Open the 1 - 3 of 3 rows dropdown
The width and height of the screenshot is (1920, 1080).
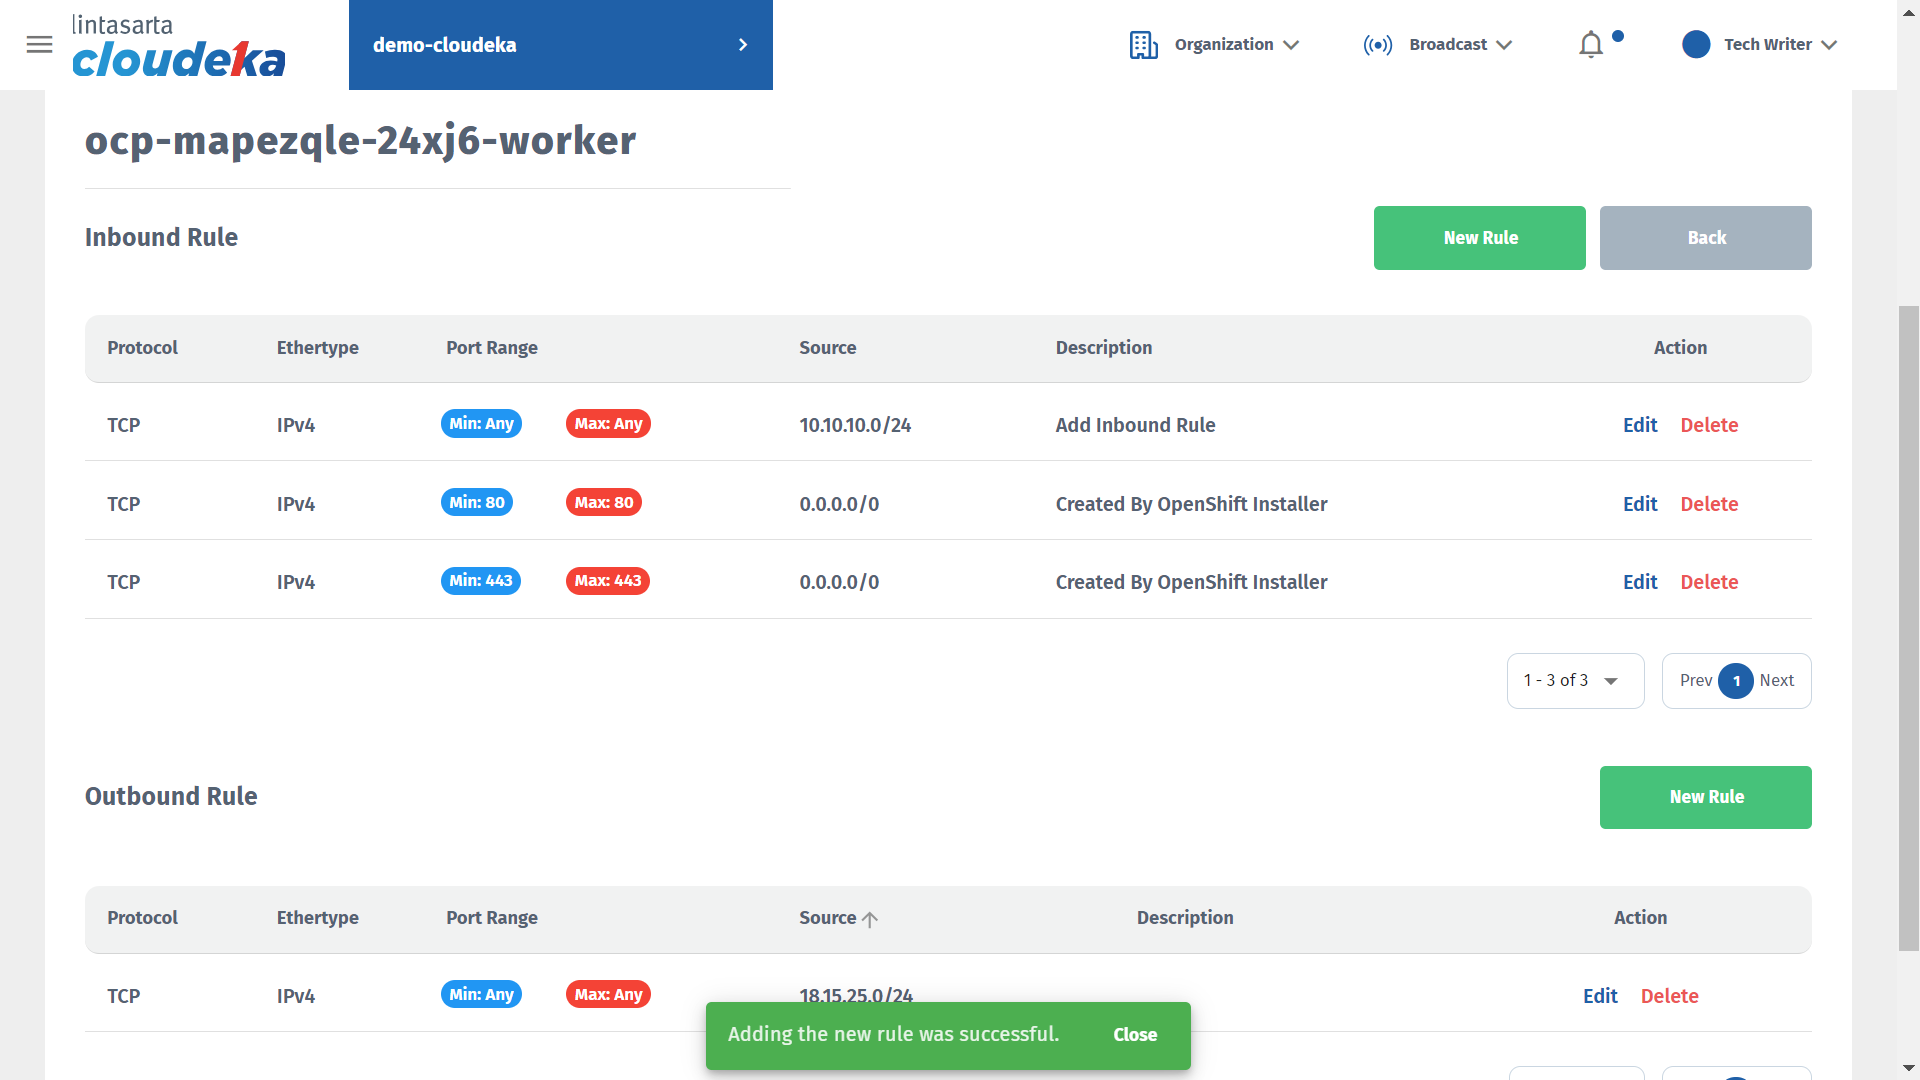(x=1575, y=681)
